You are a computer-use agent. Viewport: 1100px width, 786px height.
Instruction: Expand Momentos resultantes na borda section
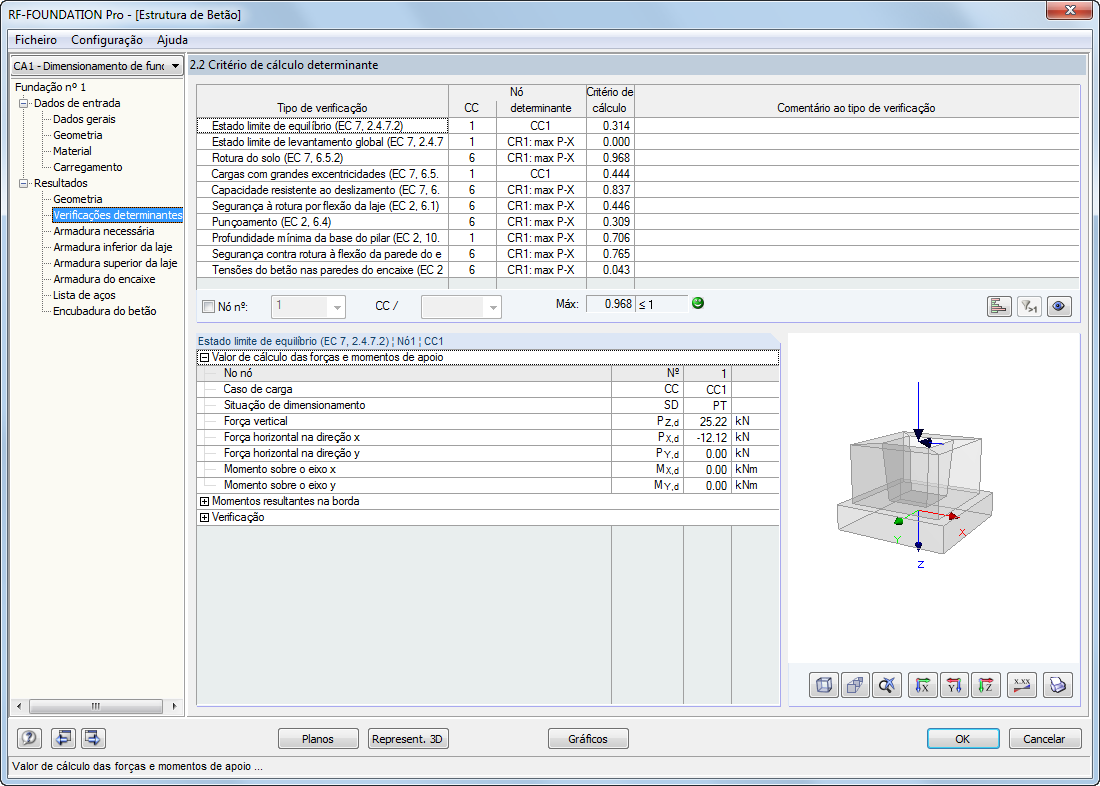tap(204, 501)
